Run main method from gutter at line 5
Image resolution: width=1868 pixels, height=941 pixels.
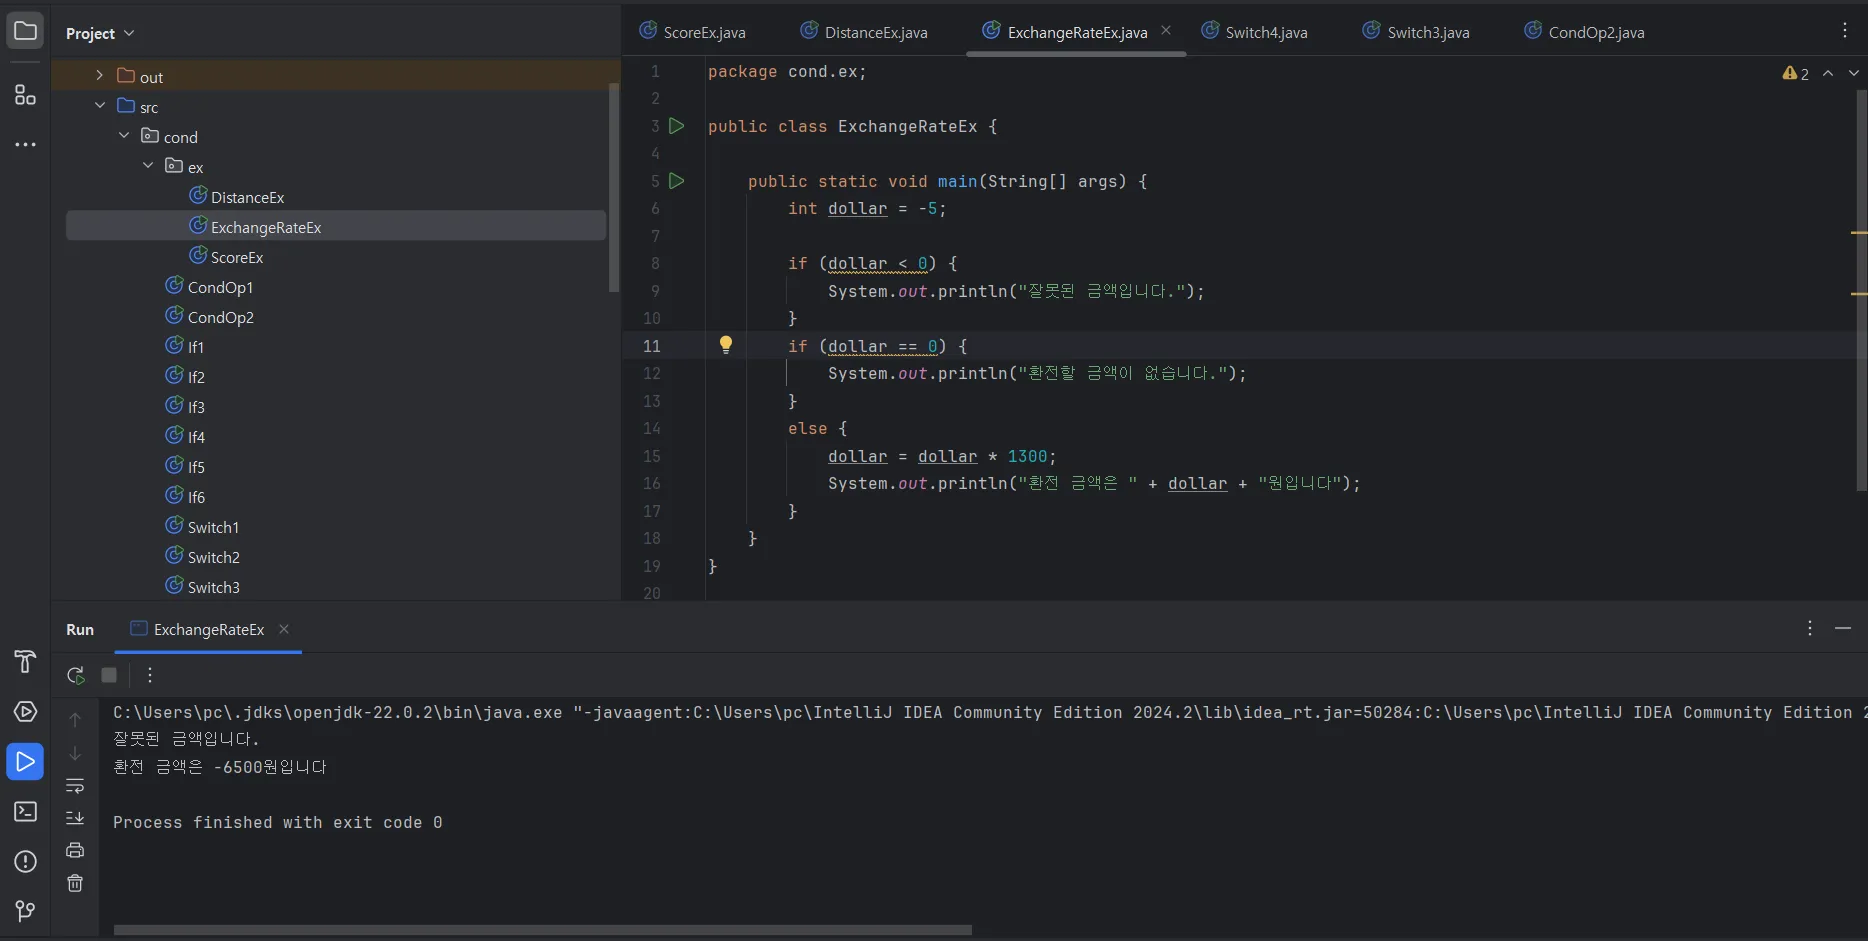click(x=677, y=181)
